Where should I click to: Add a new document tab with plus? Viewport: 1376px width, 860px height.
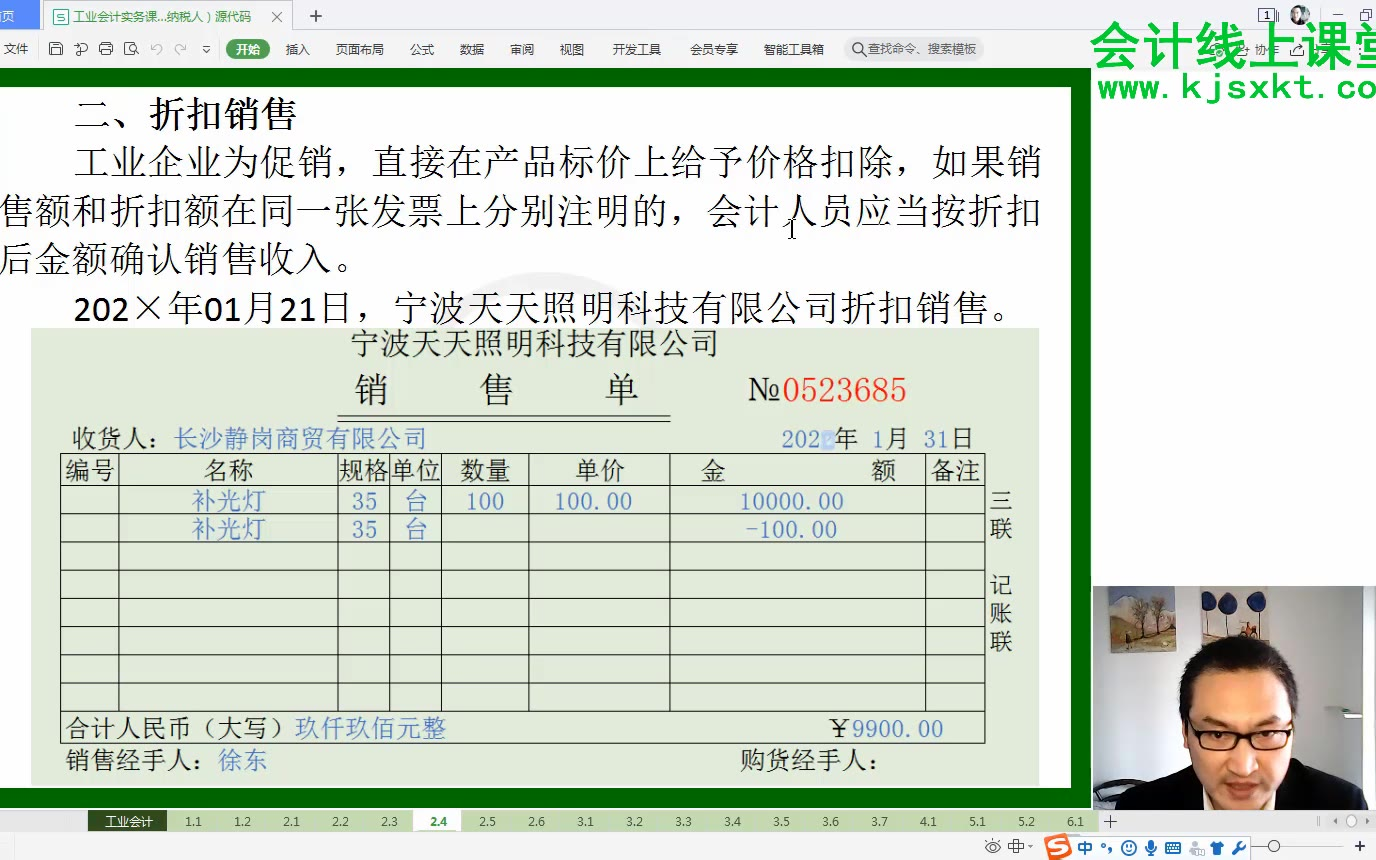316,16
